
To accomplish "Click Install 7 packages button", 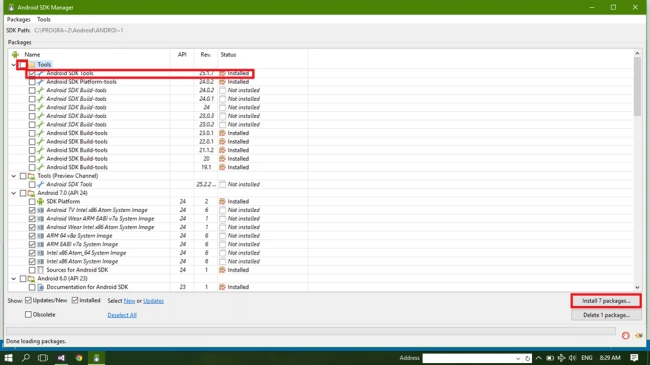I will (x=606, y=301).
